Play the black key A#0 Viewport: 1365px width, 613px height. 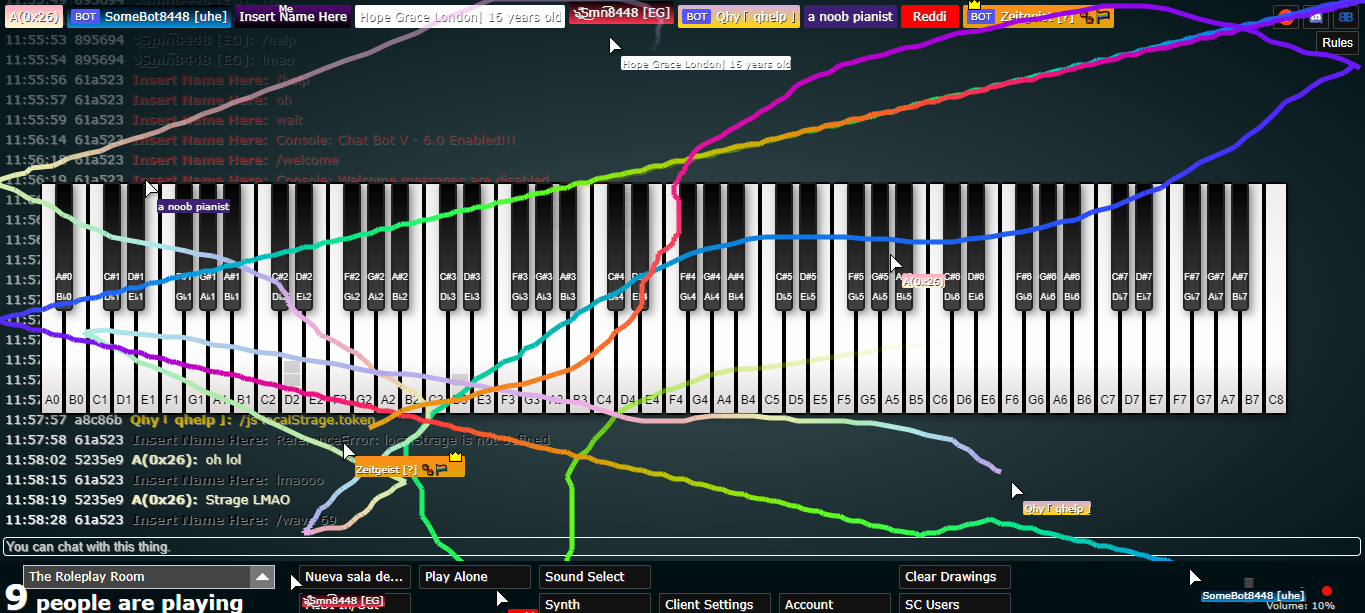click(x=64, y=245)
